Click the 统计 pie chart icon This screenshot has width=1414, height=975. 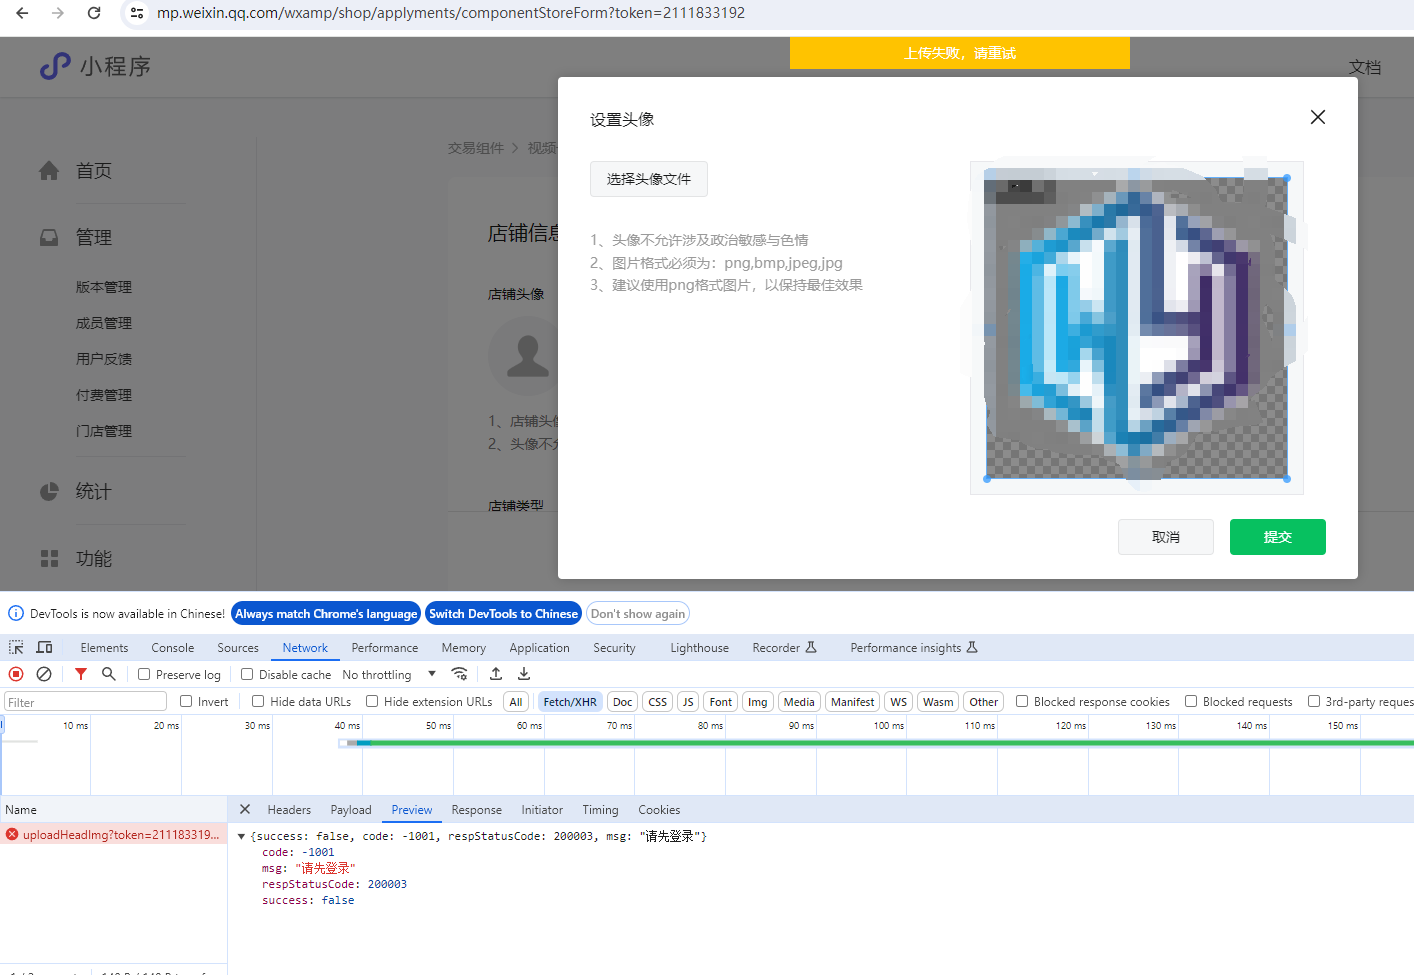pyautogui.click(x=49, y=491)
